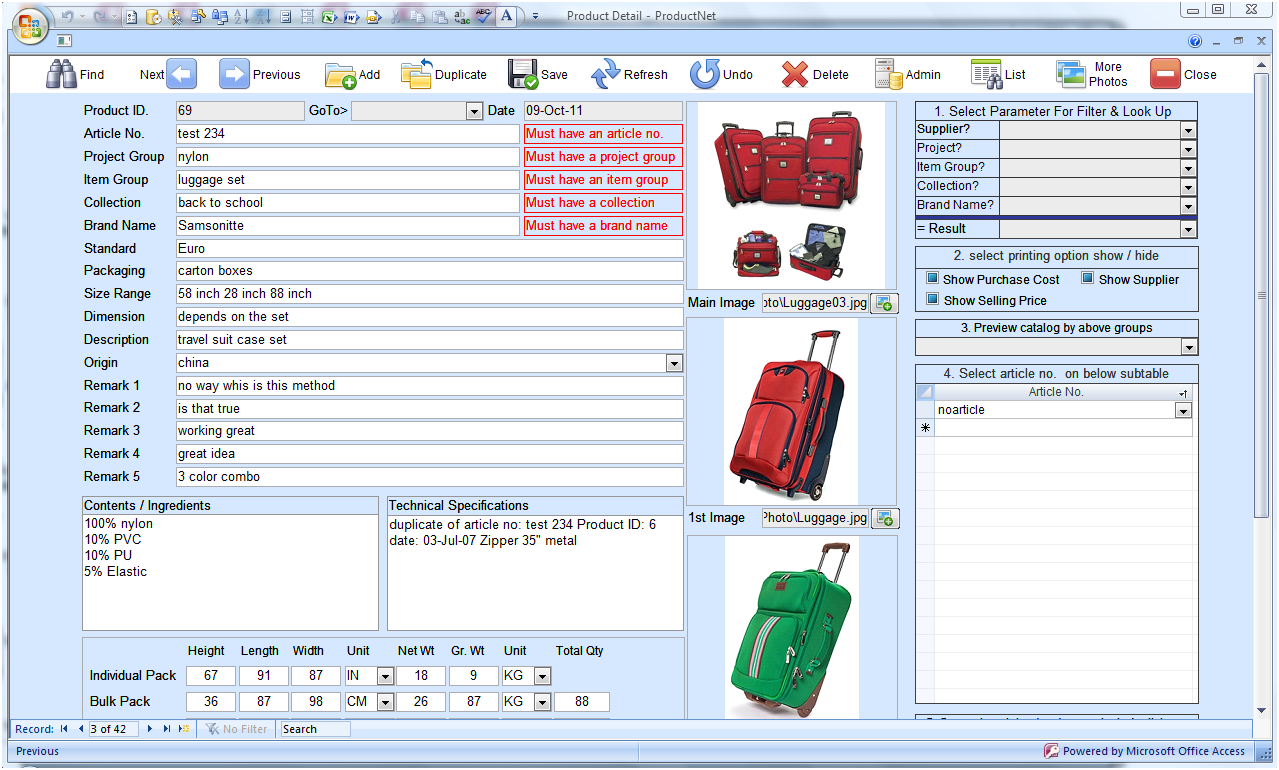
Task: Open the Supplier? filter dropdown
Action: point(1188,130)
